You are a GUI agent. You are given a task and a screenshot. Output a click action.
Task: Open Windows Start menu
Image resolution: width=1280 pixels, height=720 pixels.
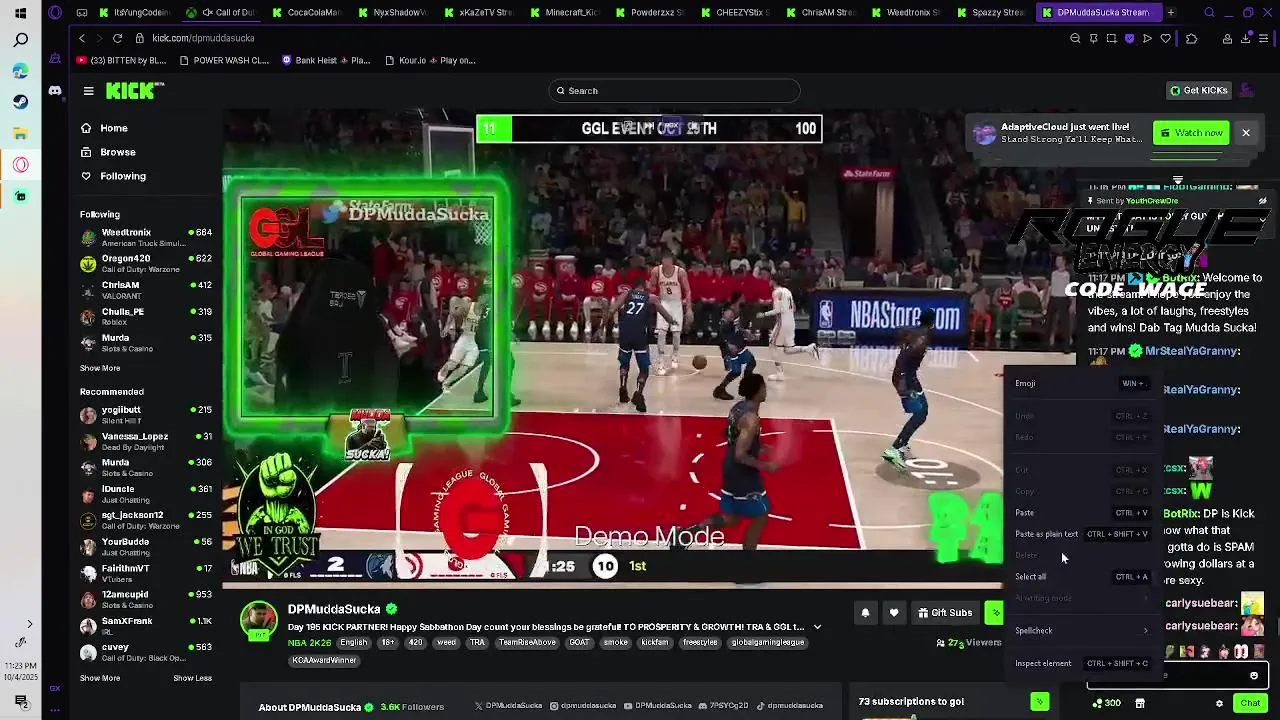click(x=20, y=13)
